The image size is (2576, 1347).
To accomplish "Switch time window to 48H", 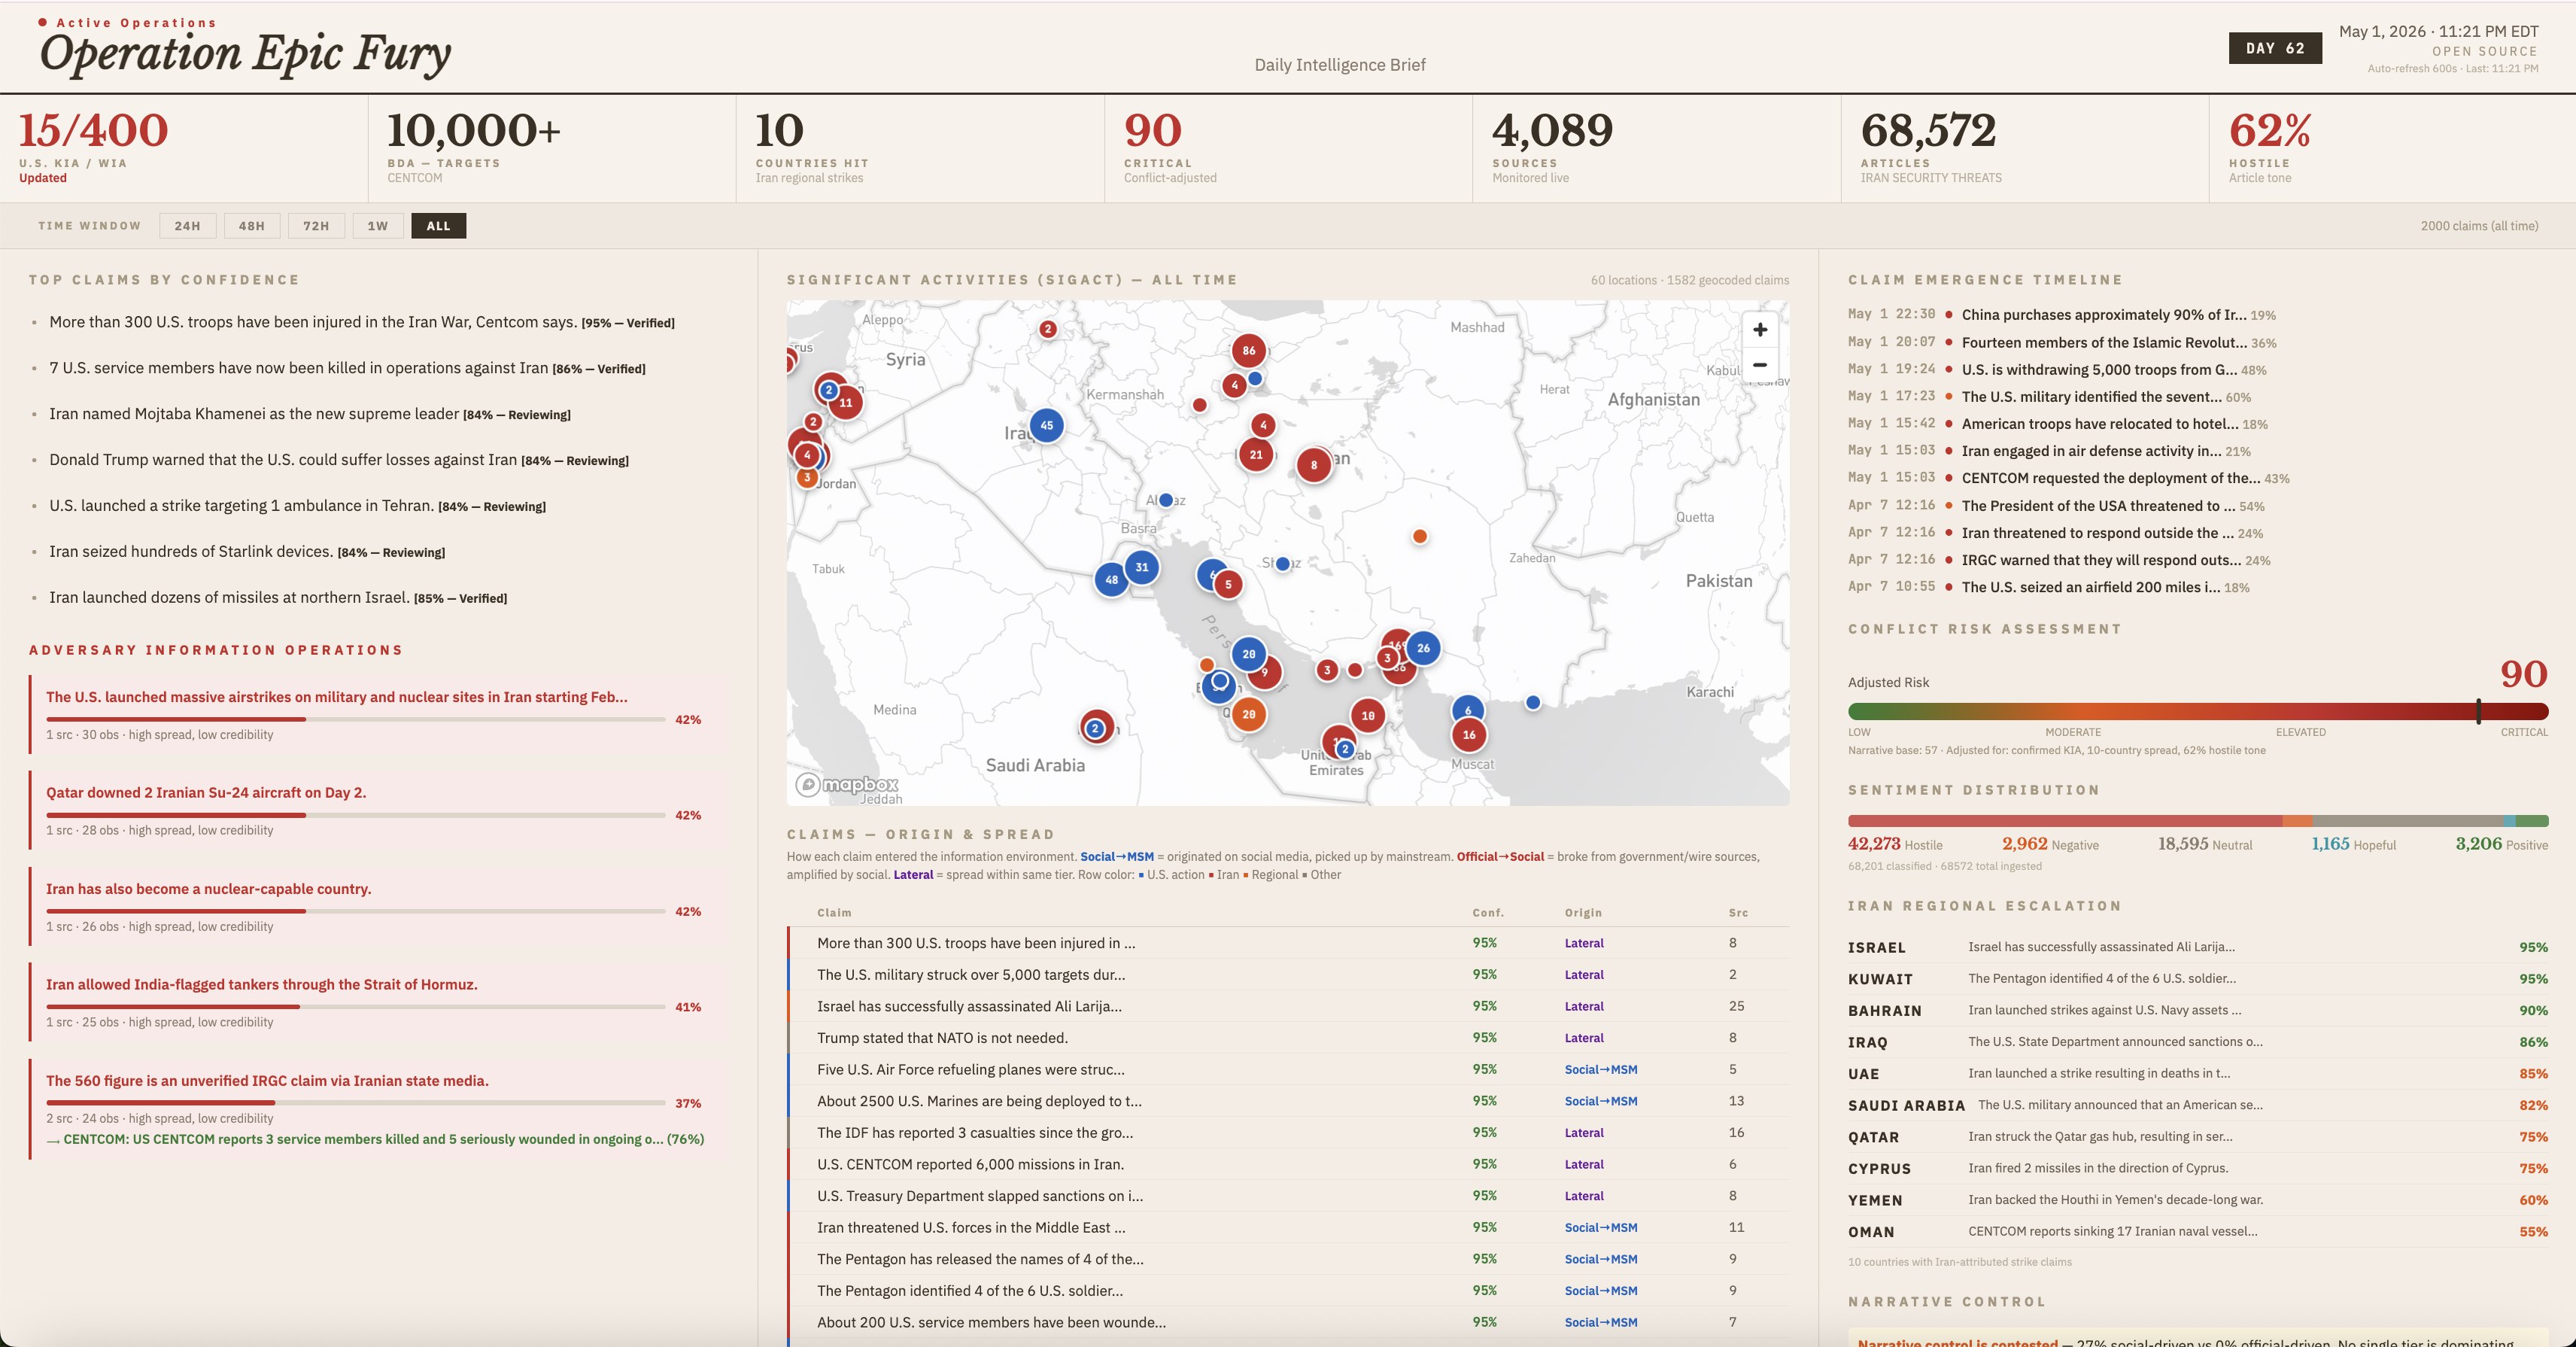I will click(x=252, y=226).
